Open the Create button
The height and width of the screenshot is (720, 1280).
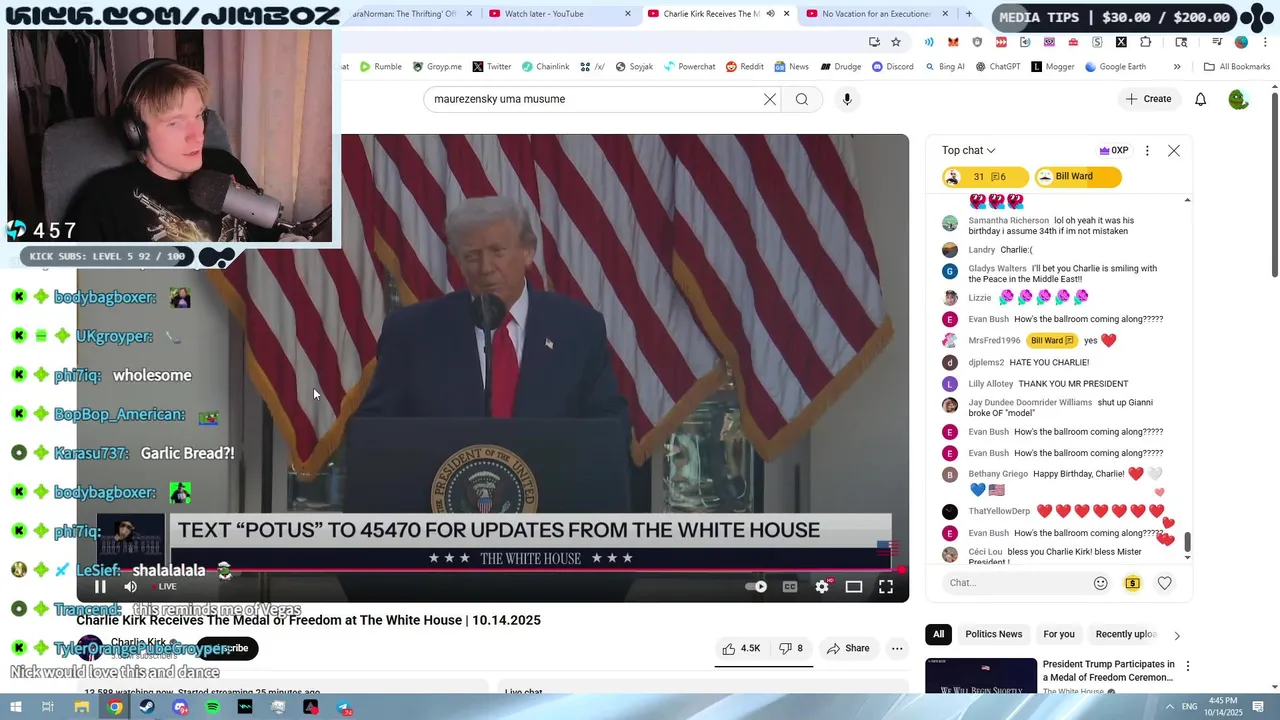click(1148, 99)
